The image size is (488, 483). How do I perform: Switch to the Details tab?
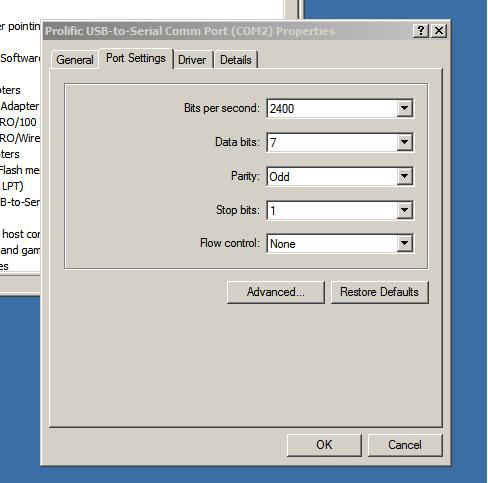point(236,60)
